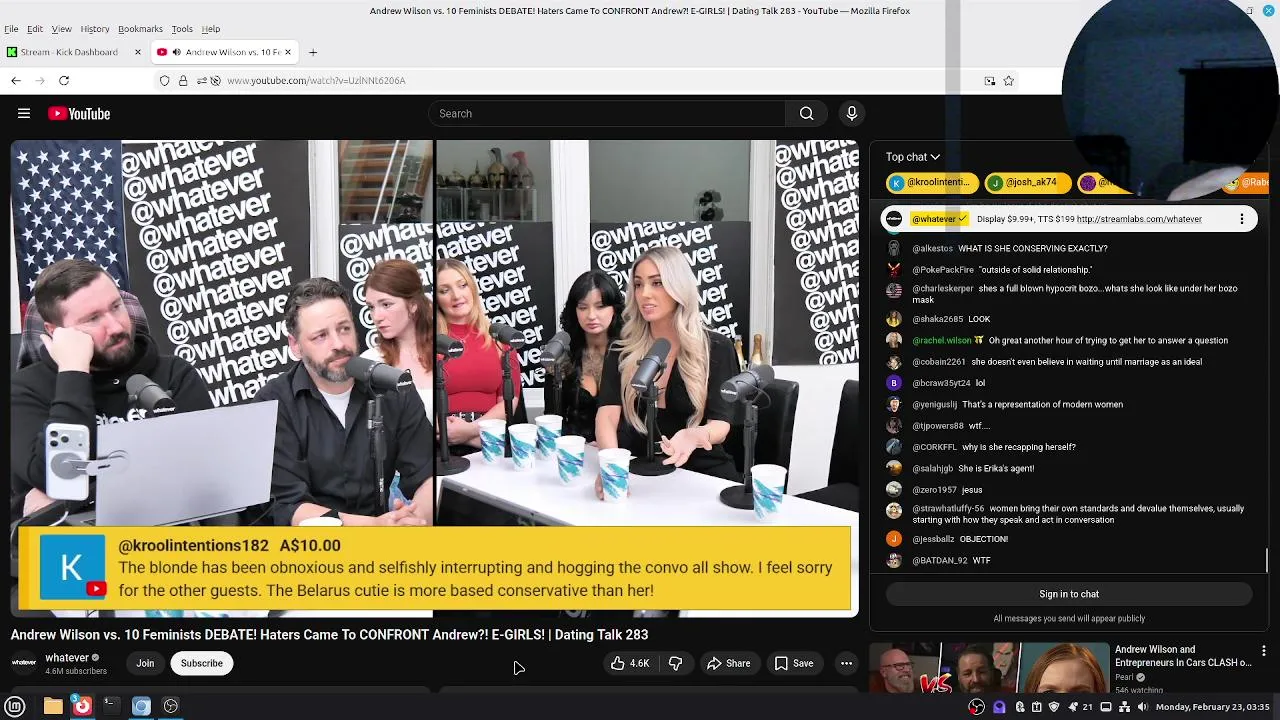This screenshot has width=1280, height=720.
Task: Save the video to a playlist
Action: click(793, 663)
